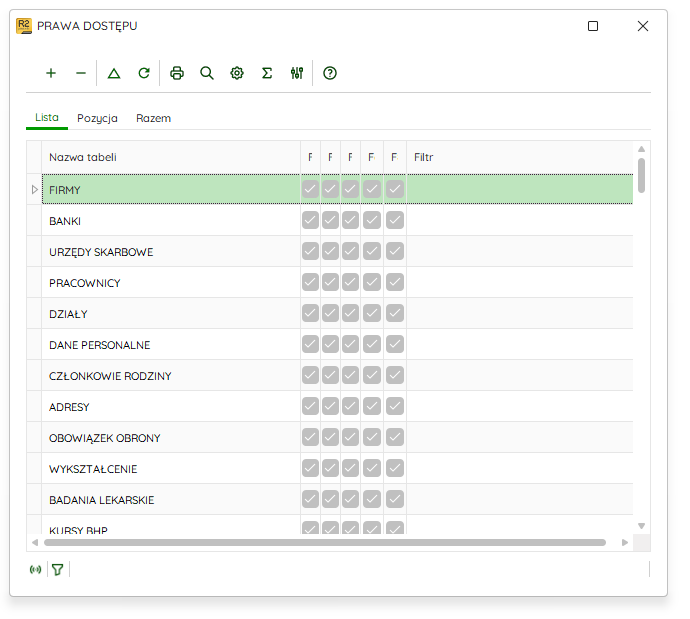Select the ADRESY row name
The width and height of the screenshot is (690, 619).
coord(69,407)
